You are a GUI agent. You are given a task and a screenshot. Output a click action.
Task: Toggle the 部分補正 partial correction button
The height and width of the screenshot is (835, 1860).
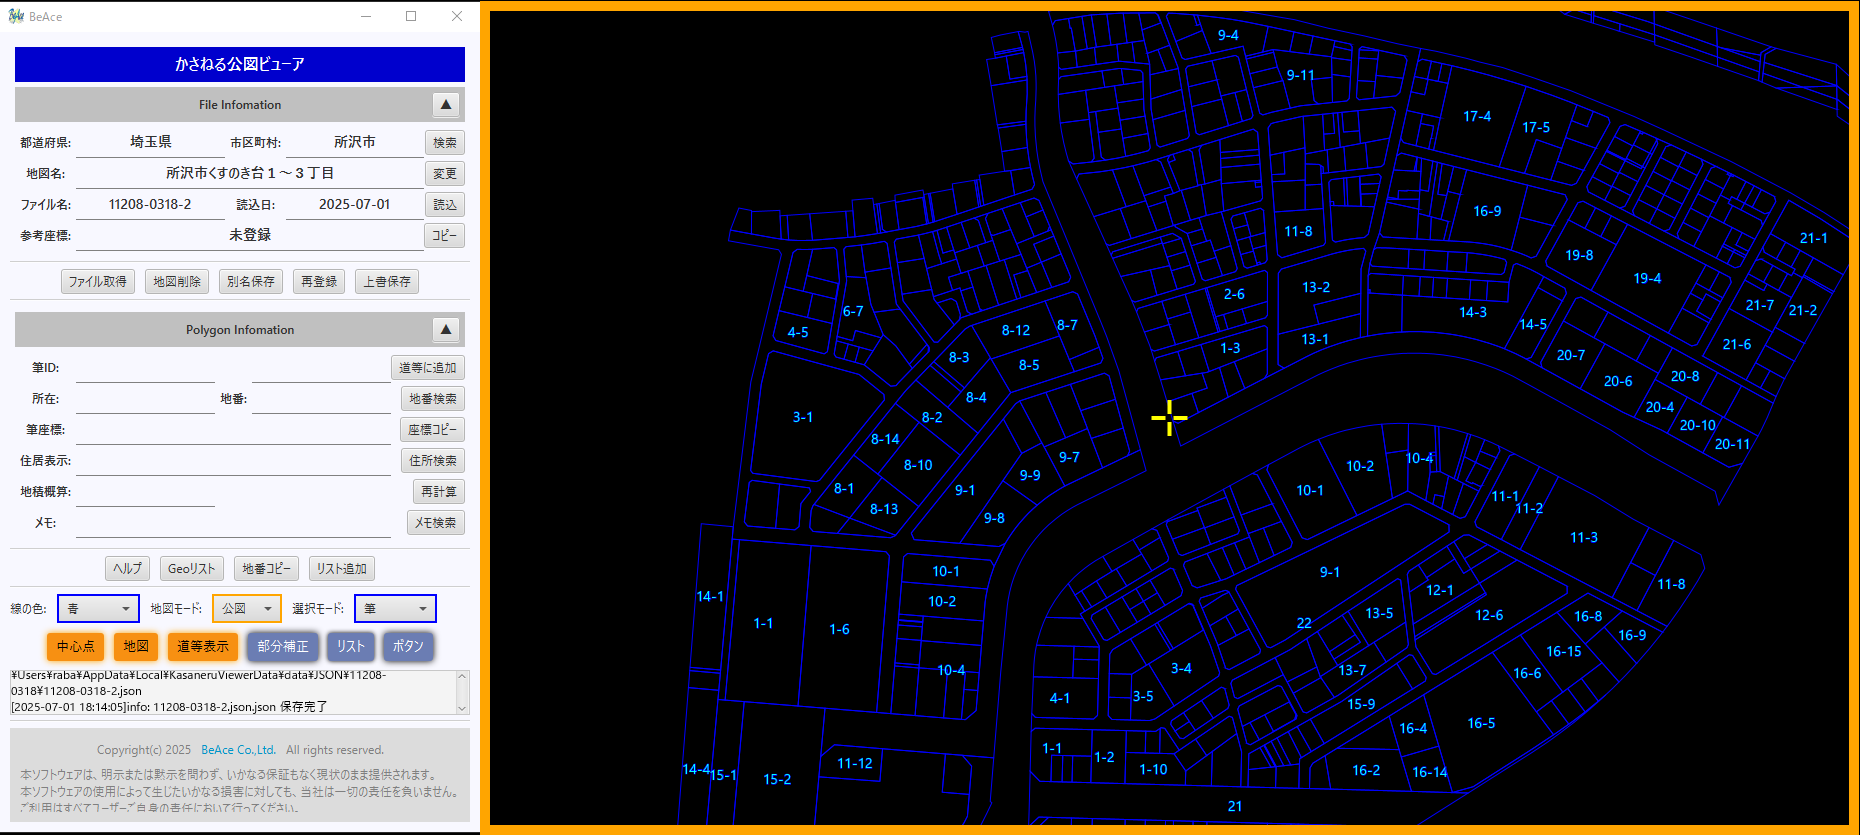click(x=283, y=646)
